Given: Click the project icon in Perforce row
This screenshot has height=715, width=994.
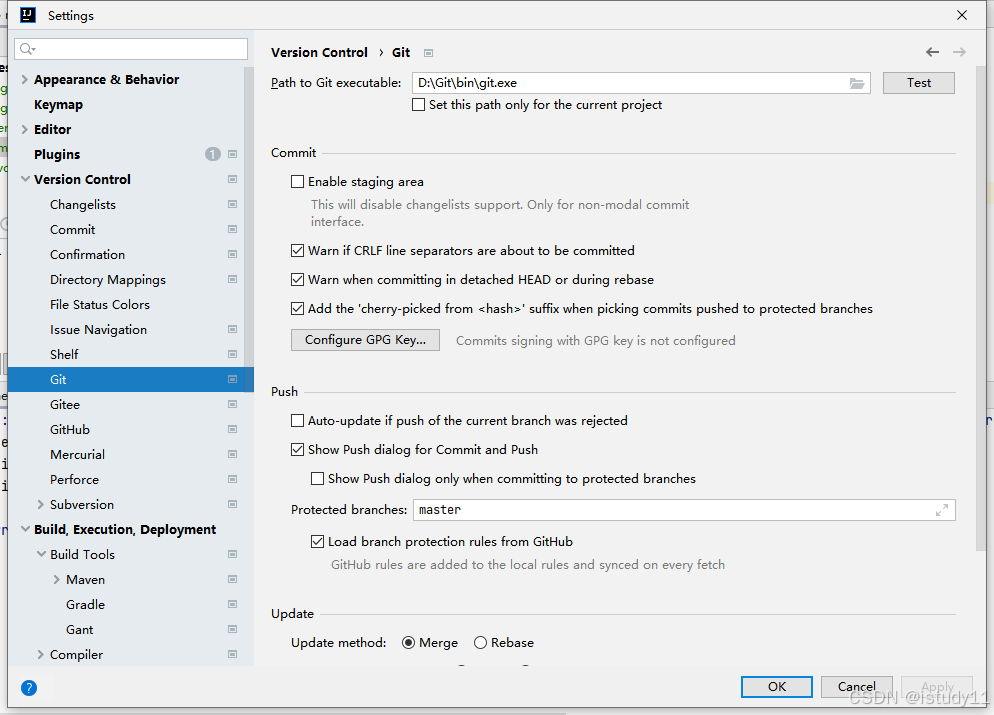Looking at the screenshot, I should tap(233, 479).
